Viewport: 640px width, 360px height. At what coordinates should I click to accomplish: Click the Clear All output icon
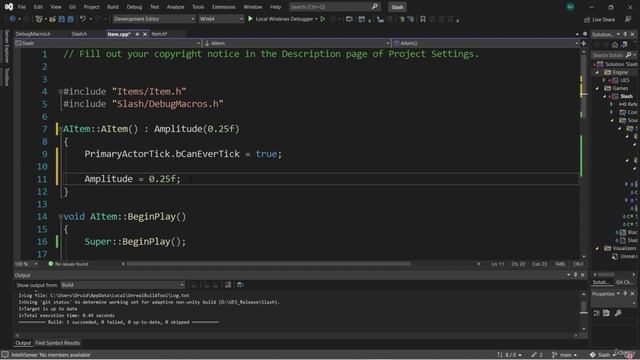click(228, 285)
